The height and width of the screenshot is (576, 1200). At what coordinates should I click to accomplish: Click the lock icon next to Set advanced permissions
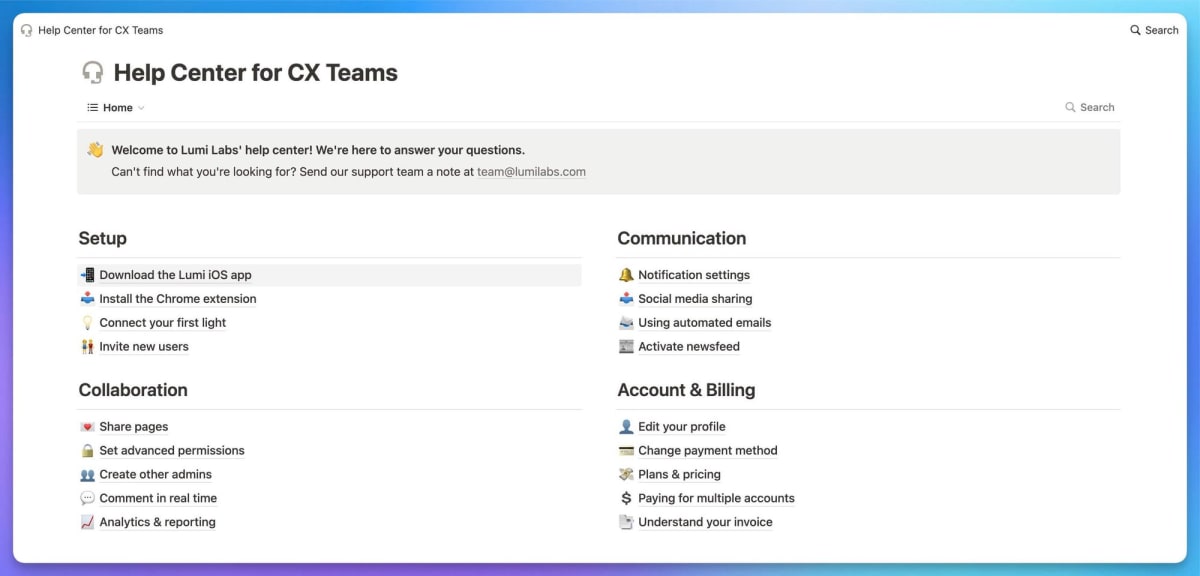point(88,451)
